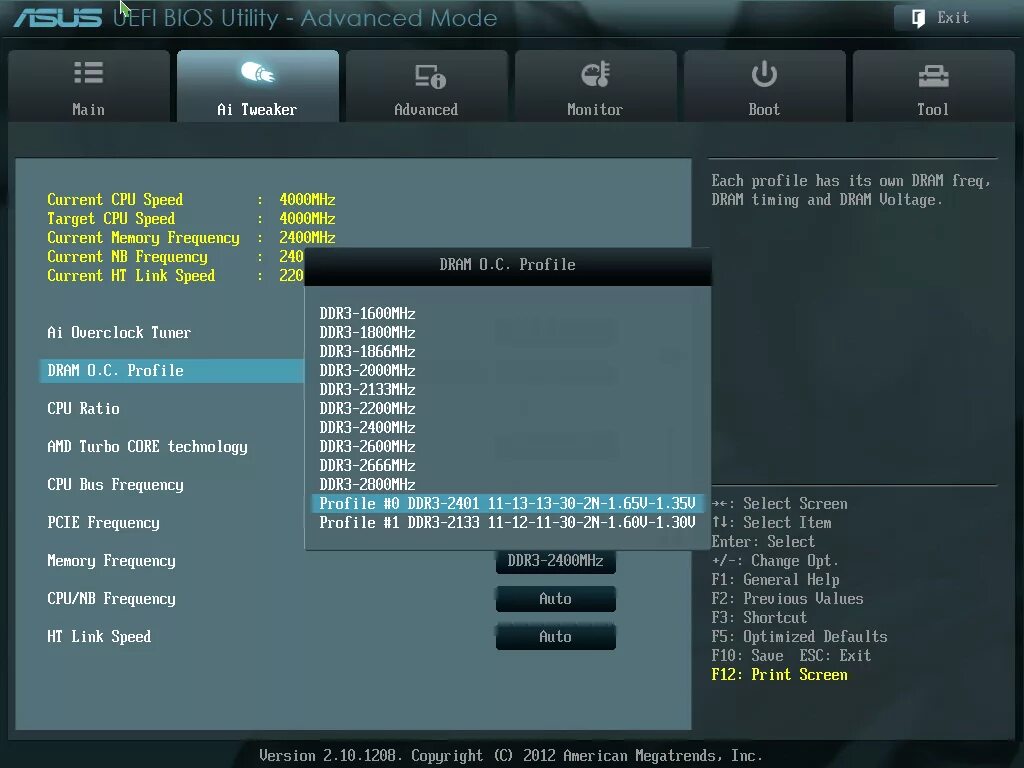Switch to the Tool tab

pyautogui.click(x=934, y=86)
